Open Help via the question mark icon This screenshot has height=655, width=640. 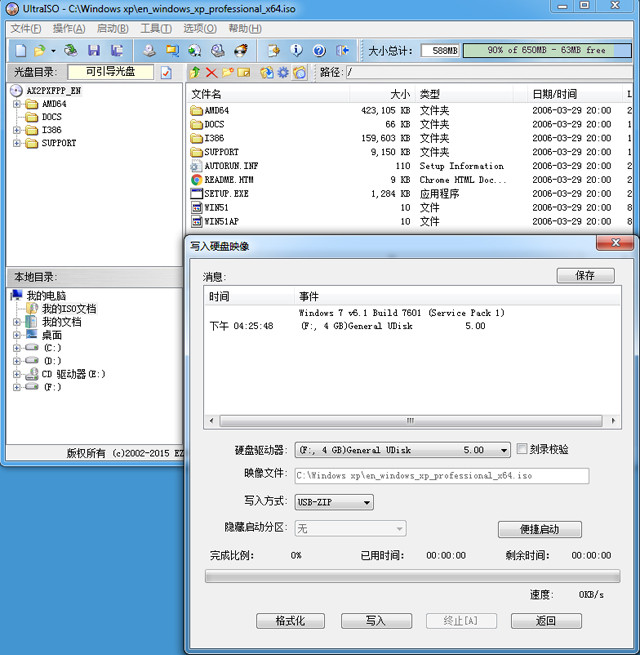[x=319, y=51]
